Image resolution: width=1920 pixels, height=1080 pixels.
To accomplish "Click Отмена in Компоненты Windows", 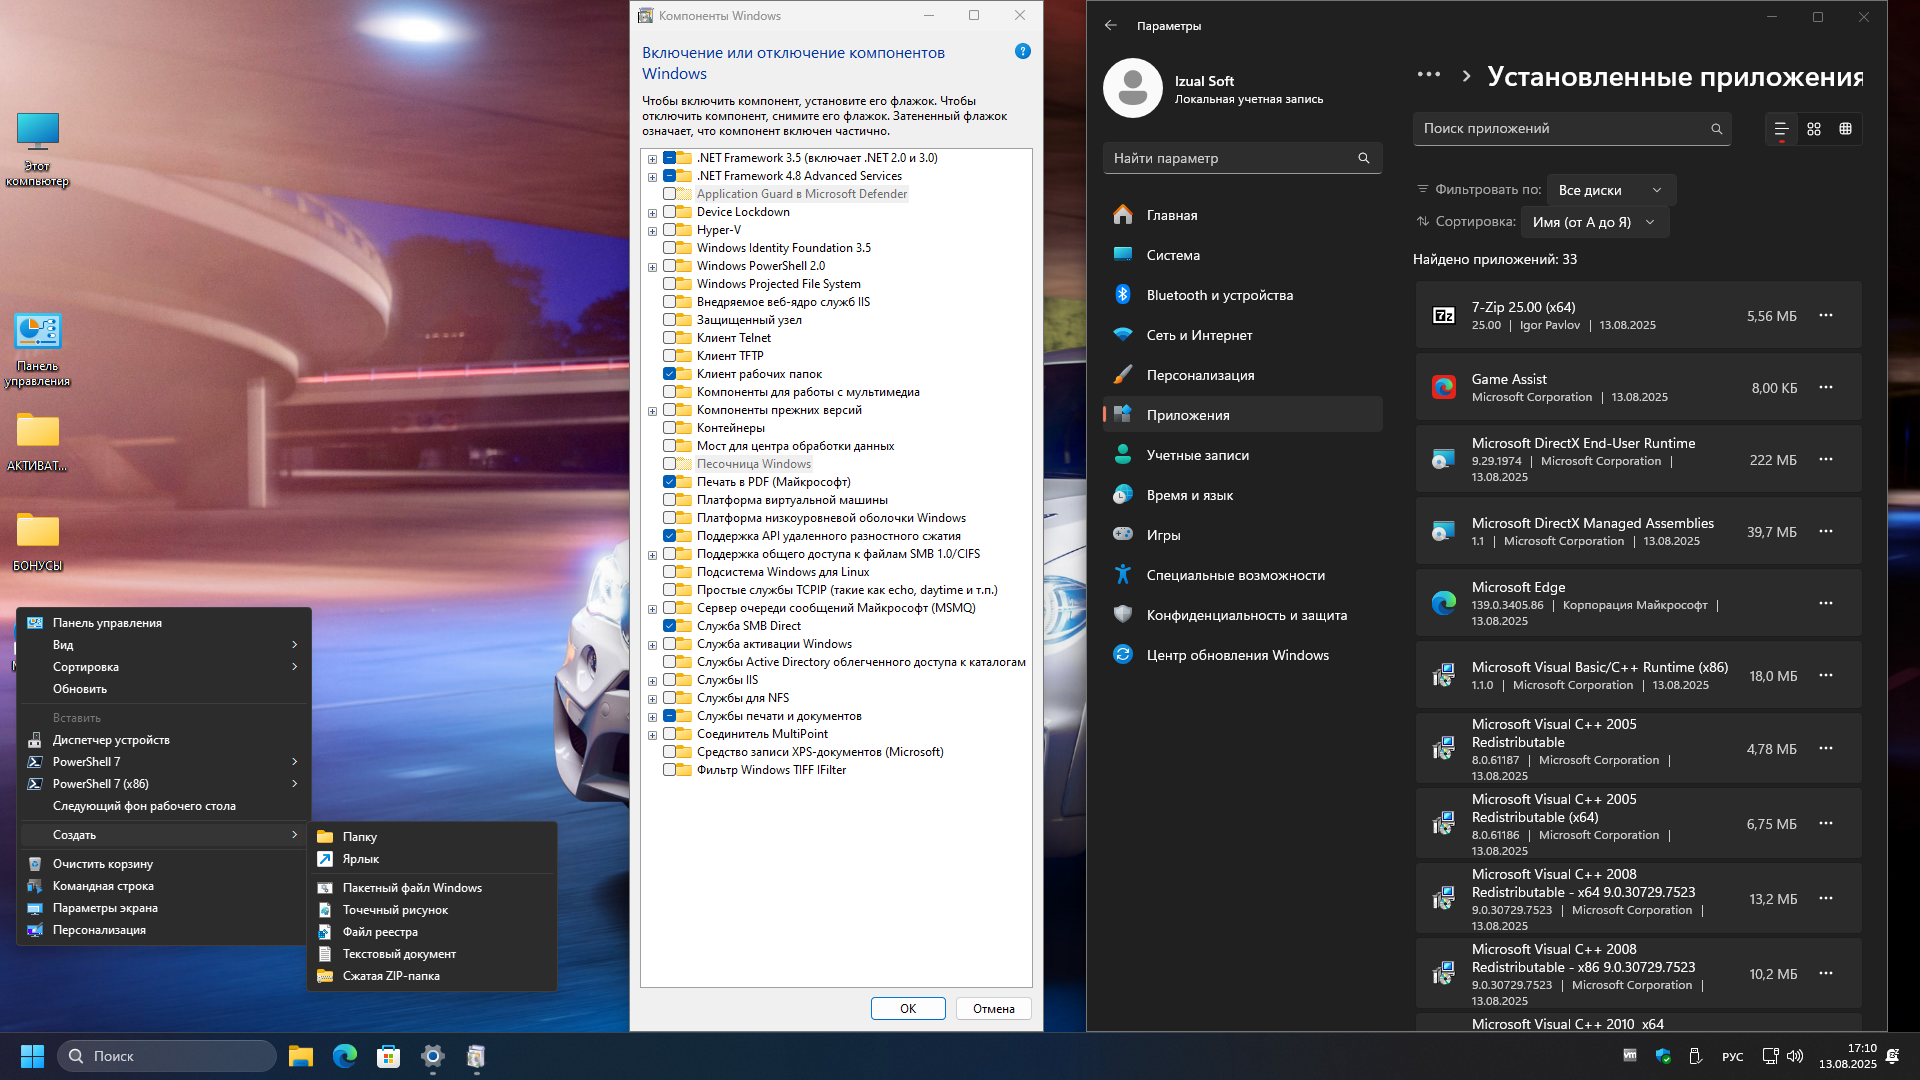I will 994,1008.
